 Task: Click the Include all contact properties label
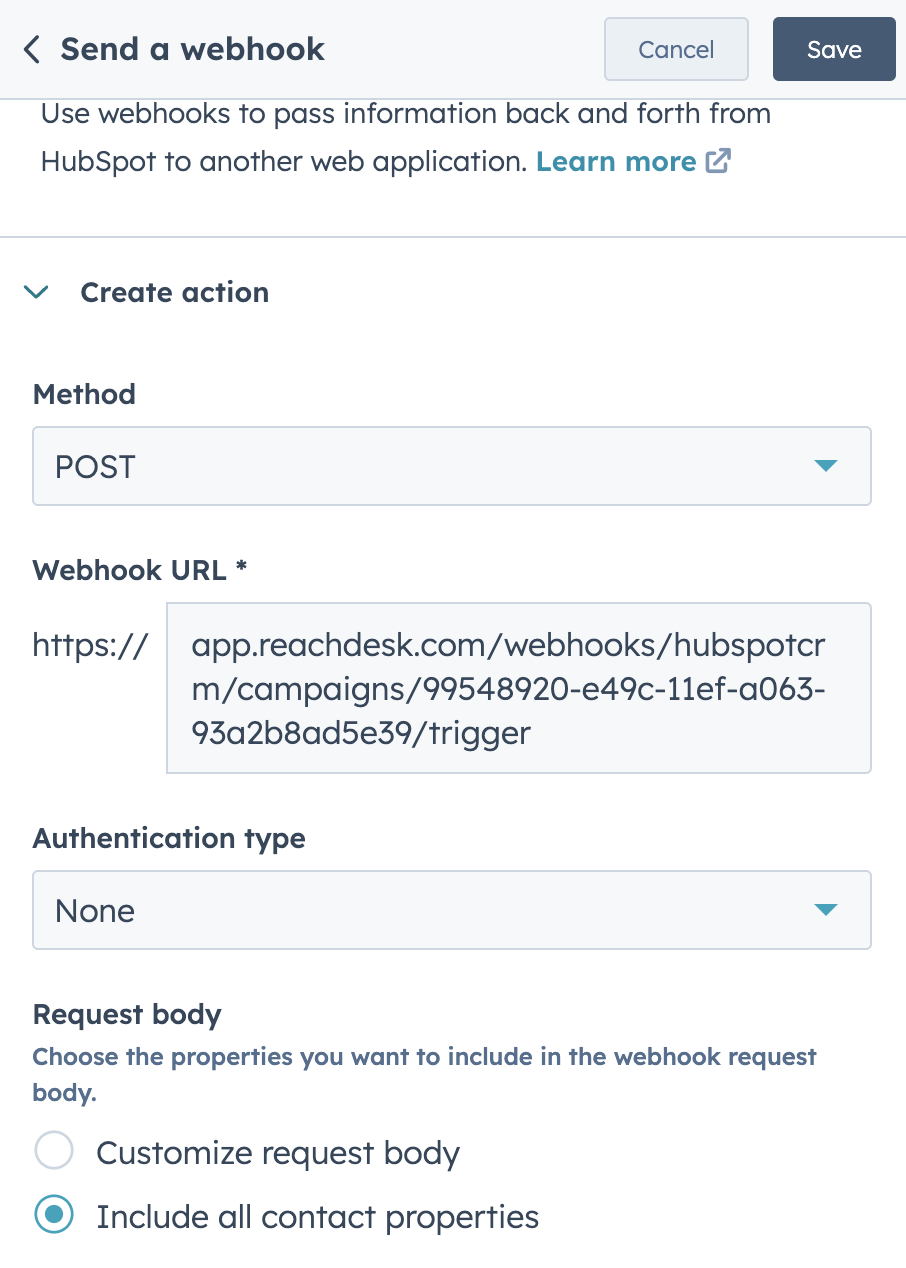[317, 1217]
